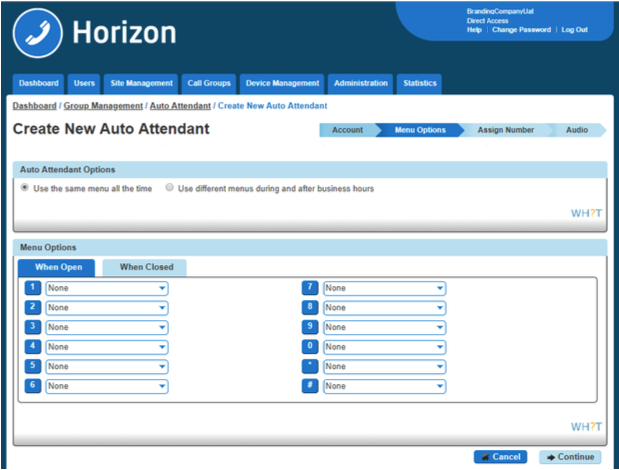The width and height of the screenshot is (619, 470).
Task: Click the key 0 badge icon
Action: point(310,346)
